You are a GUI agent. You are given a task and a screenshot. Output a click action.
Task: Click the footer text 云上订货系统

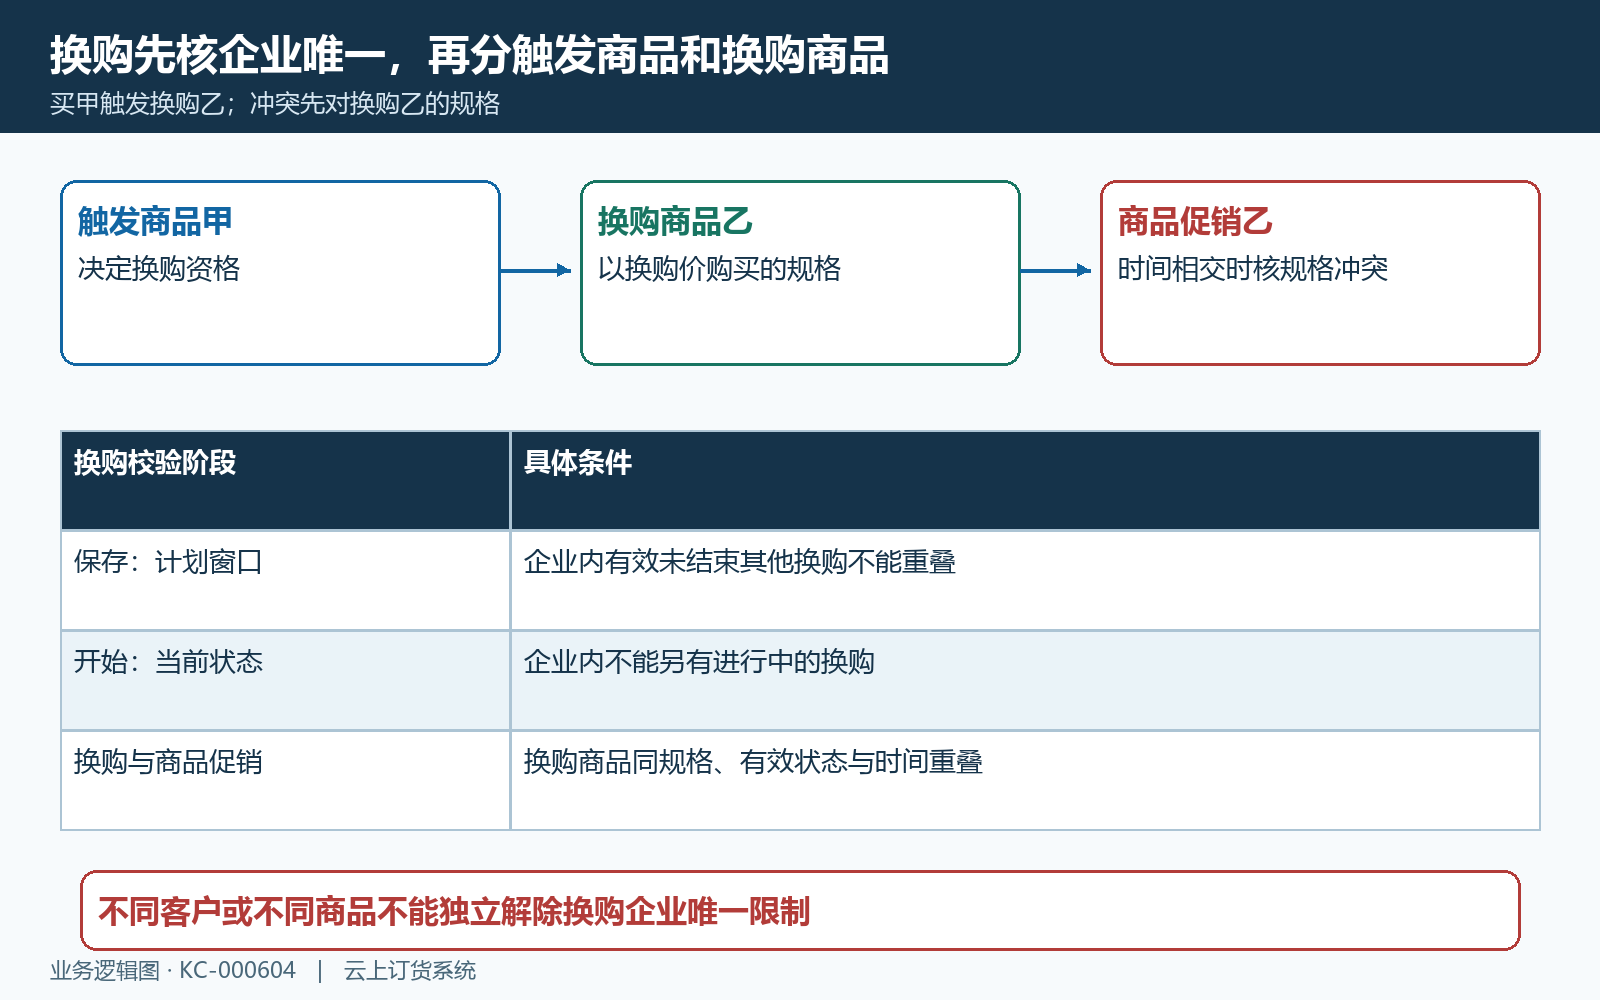[x=410, y=971]
